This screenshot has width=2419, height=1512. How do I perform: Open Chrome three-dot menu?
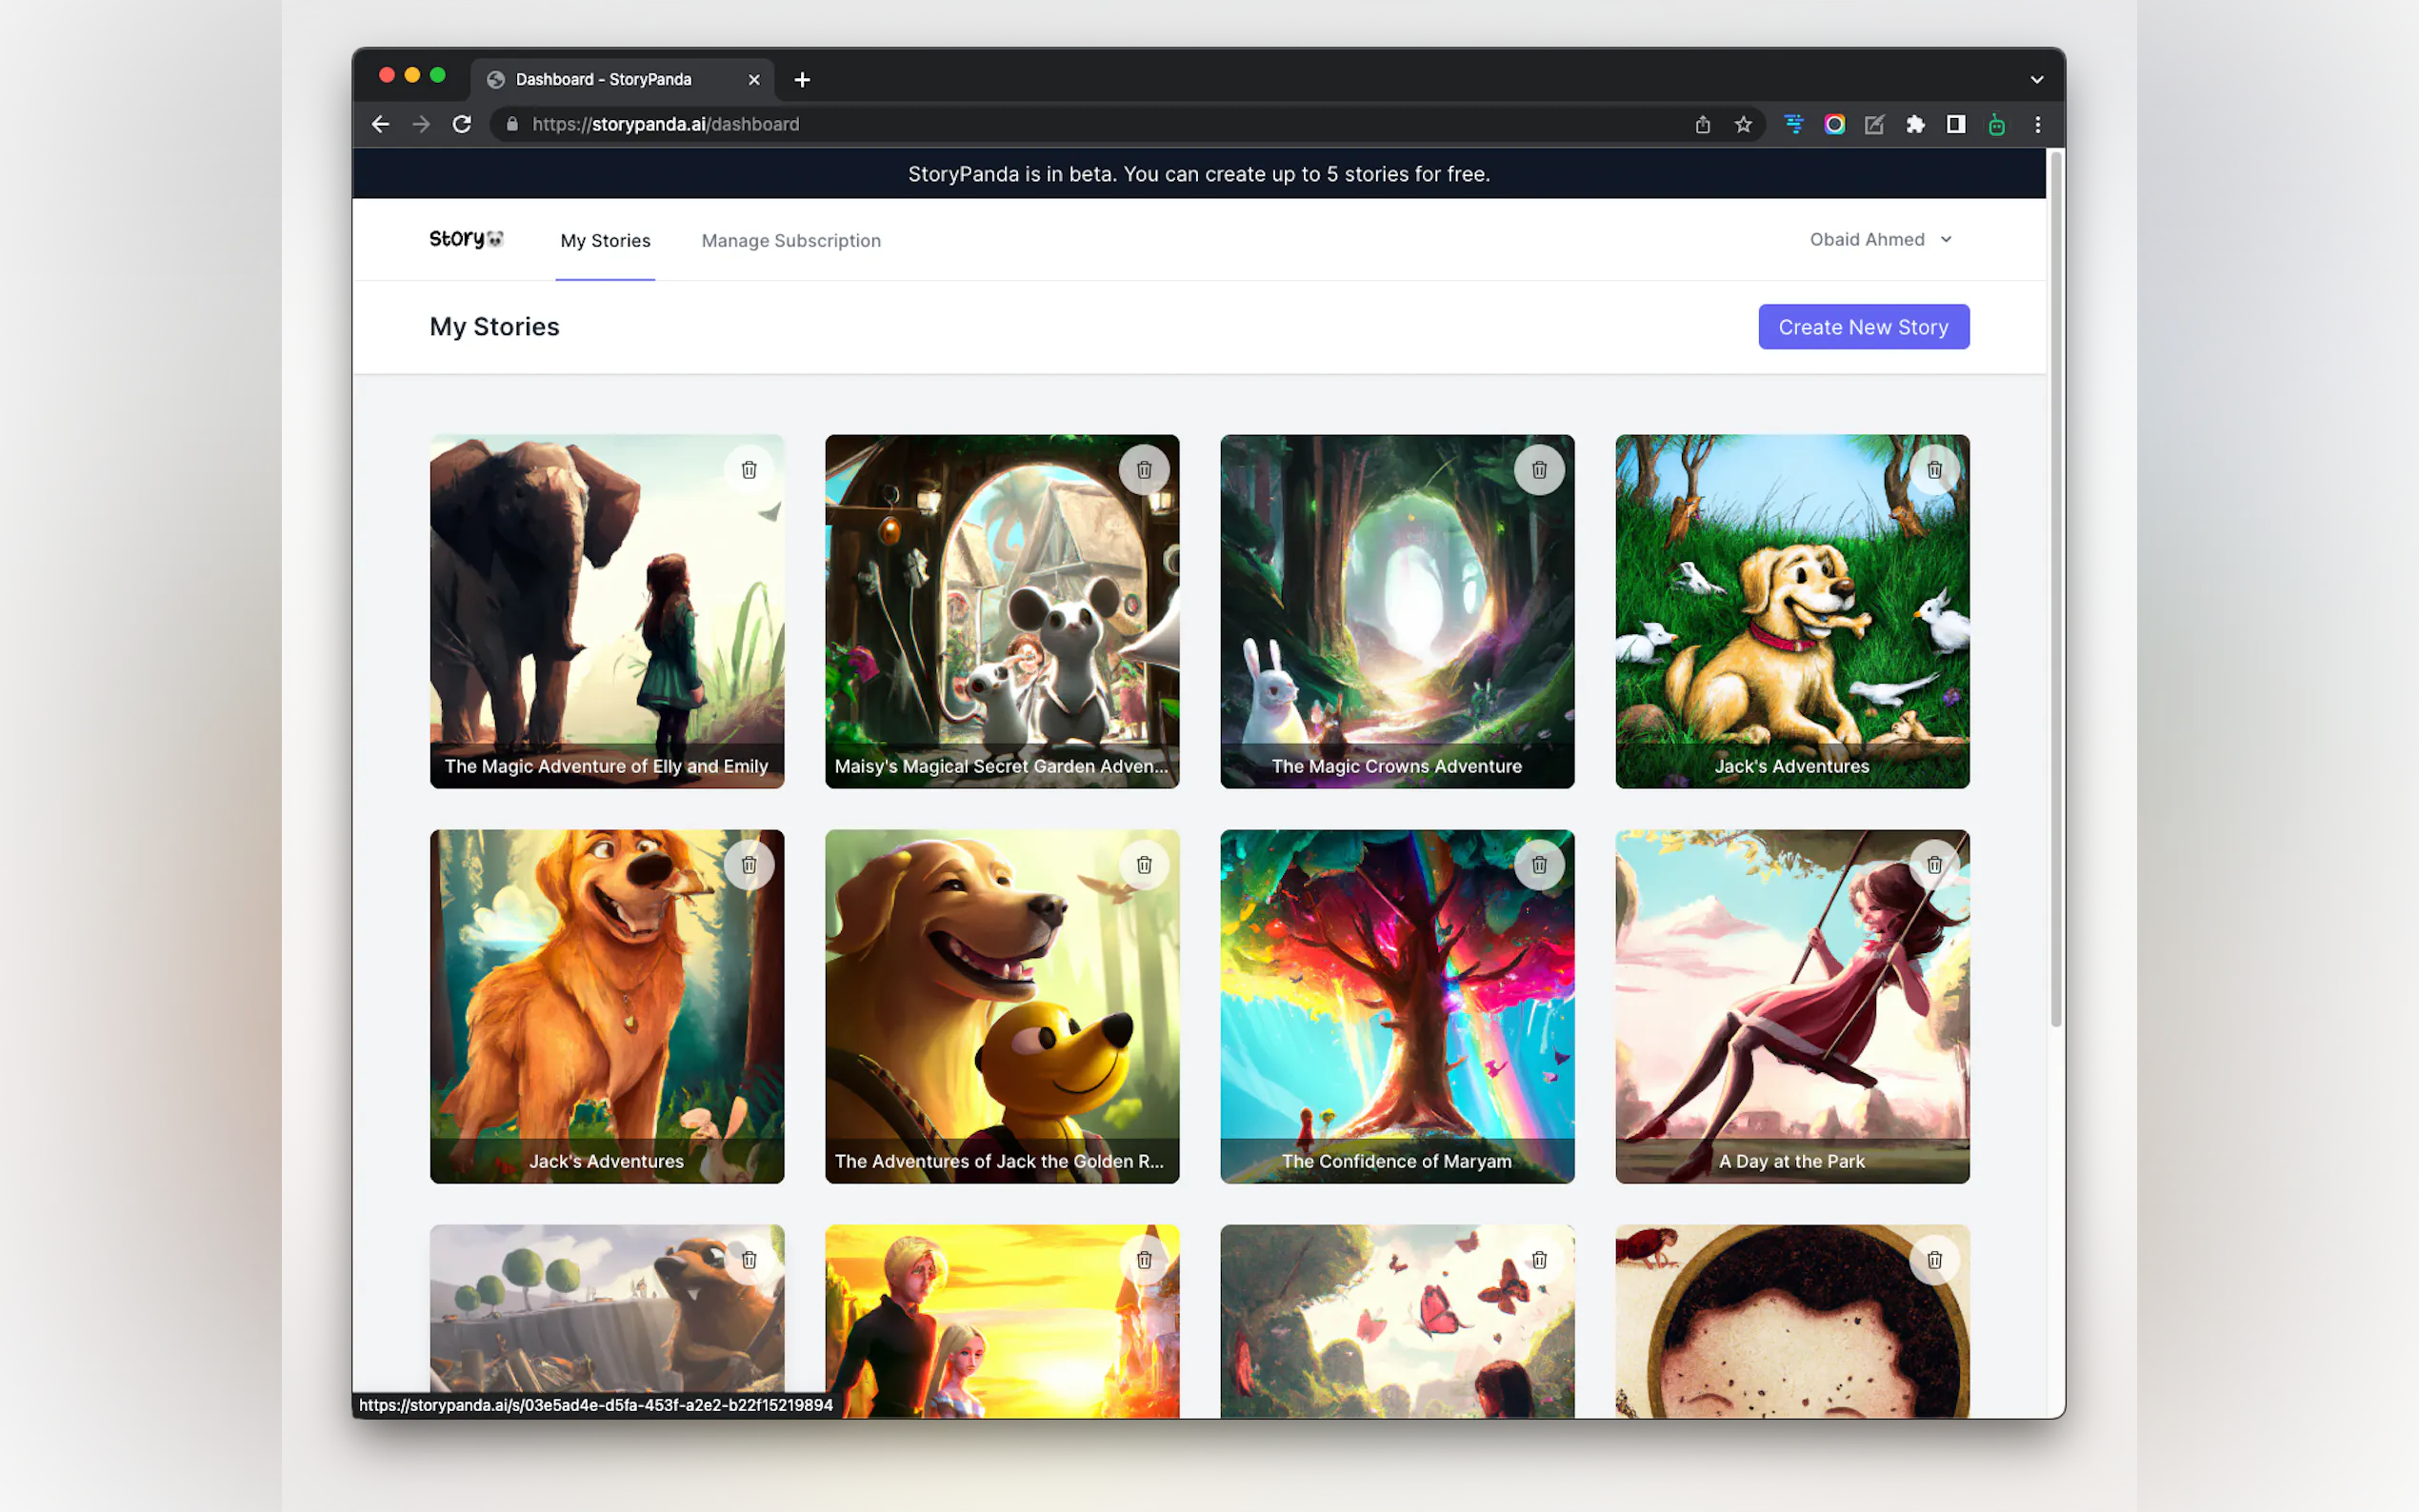point(2037,125)
